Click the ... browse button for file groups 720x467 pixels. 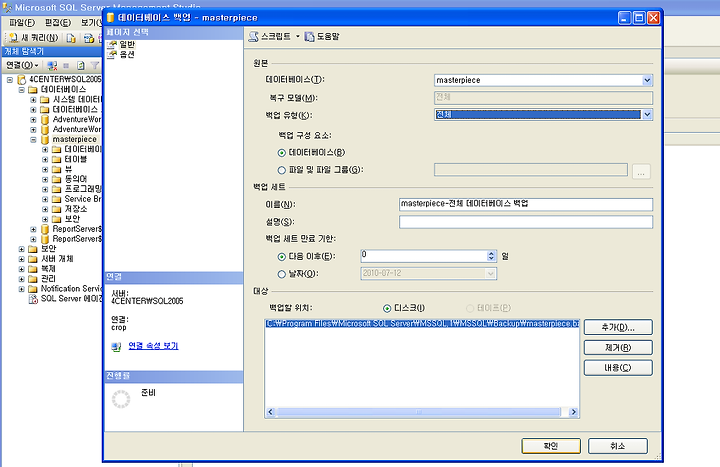pyautogui.click(x=641, y=172)
